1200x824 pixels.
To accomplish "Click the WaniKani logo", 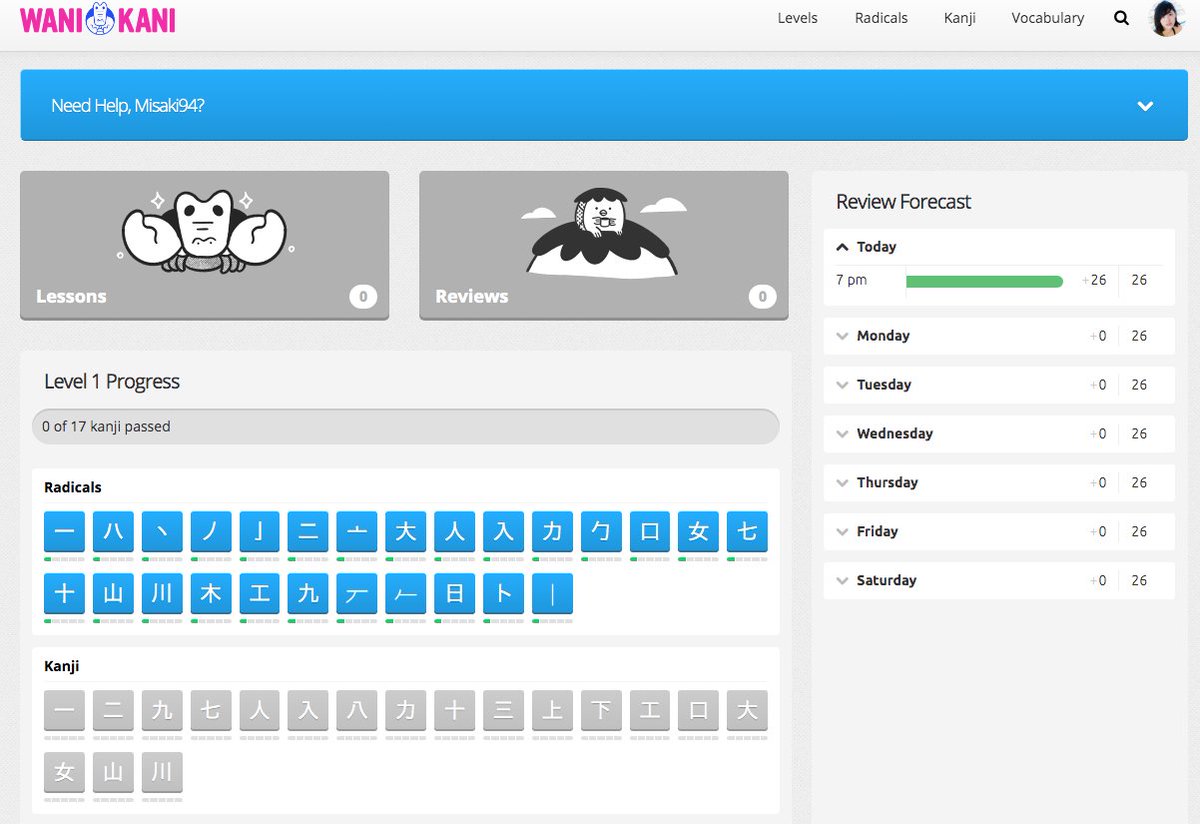I will click(97, 19).
